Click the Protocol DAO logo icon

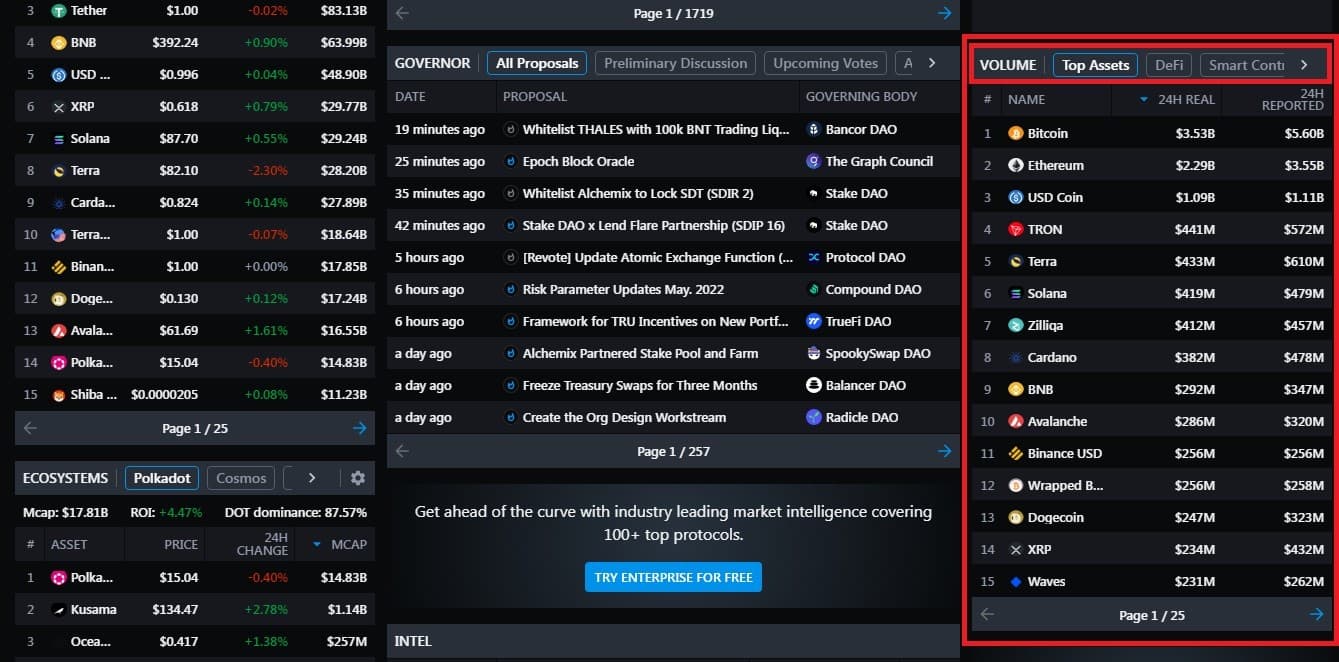pyautogui.click(x=814, y=257)
